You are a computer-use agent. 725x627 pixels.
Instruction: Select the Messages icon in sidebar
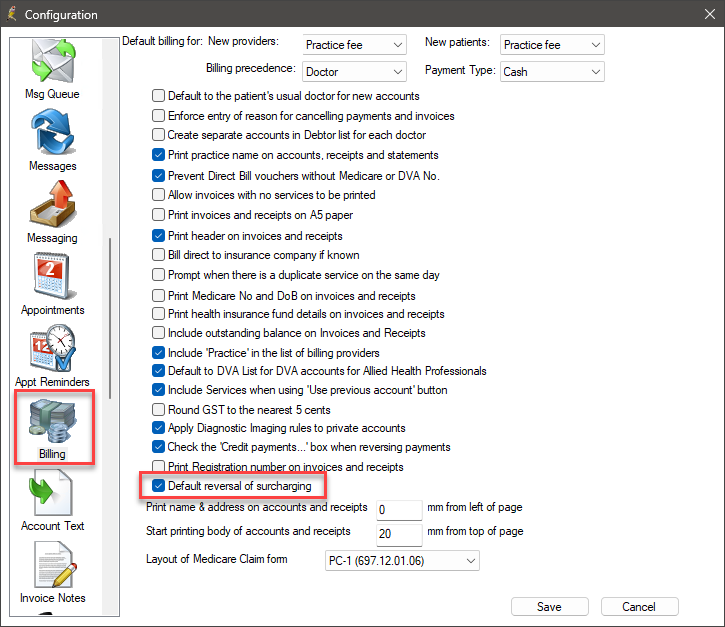coord(52,134)
